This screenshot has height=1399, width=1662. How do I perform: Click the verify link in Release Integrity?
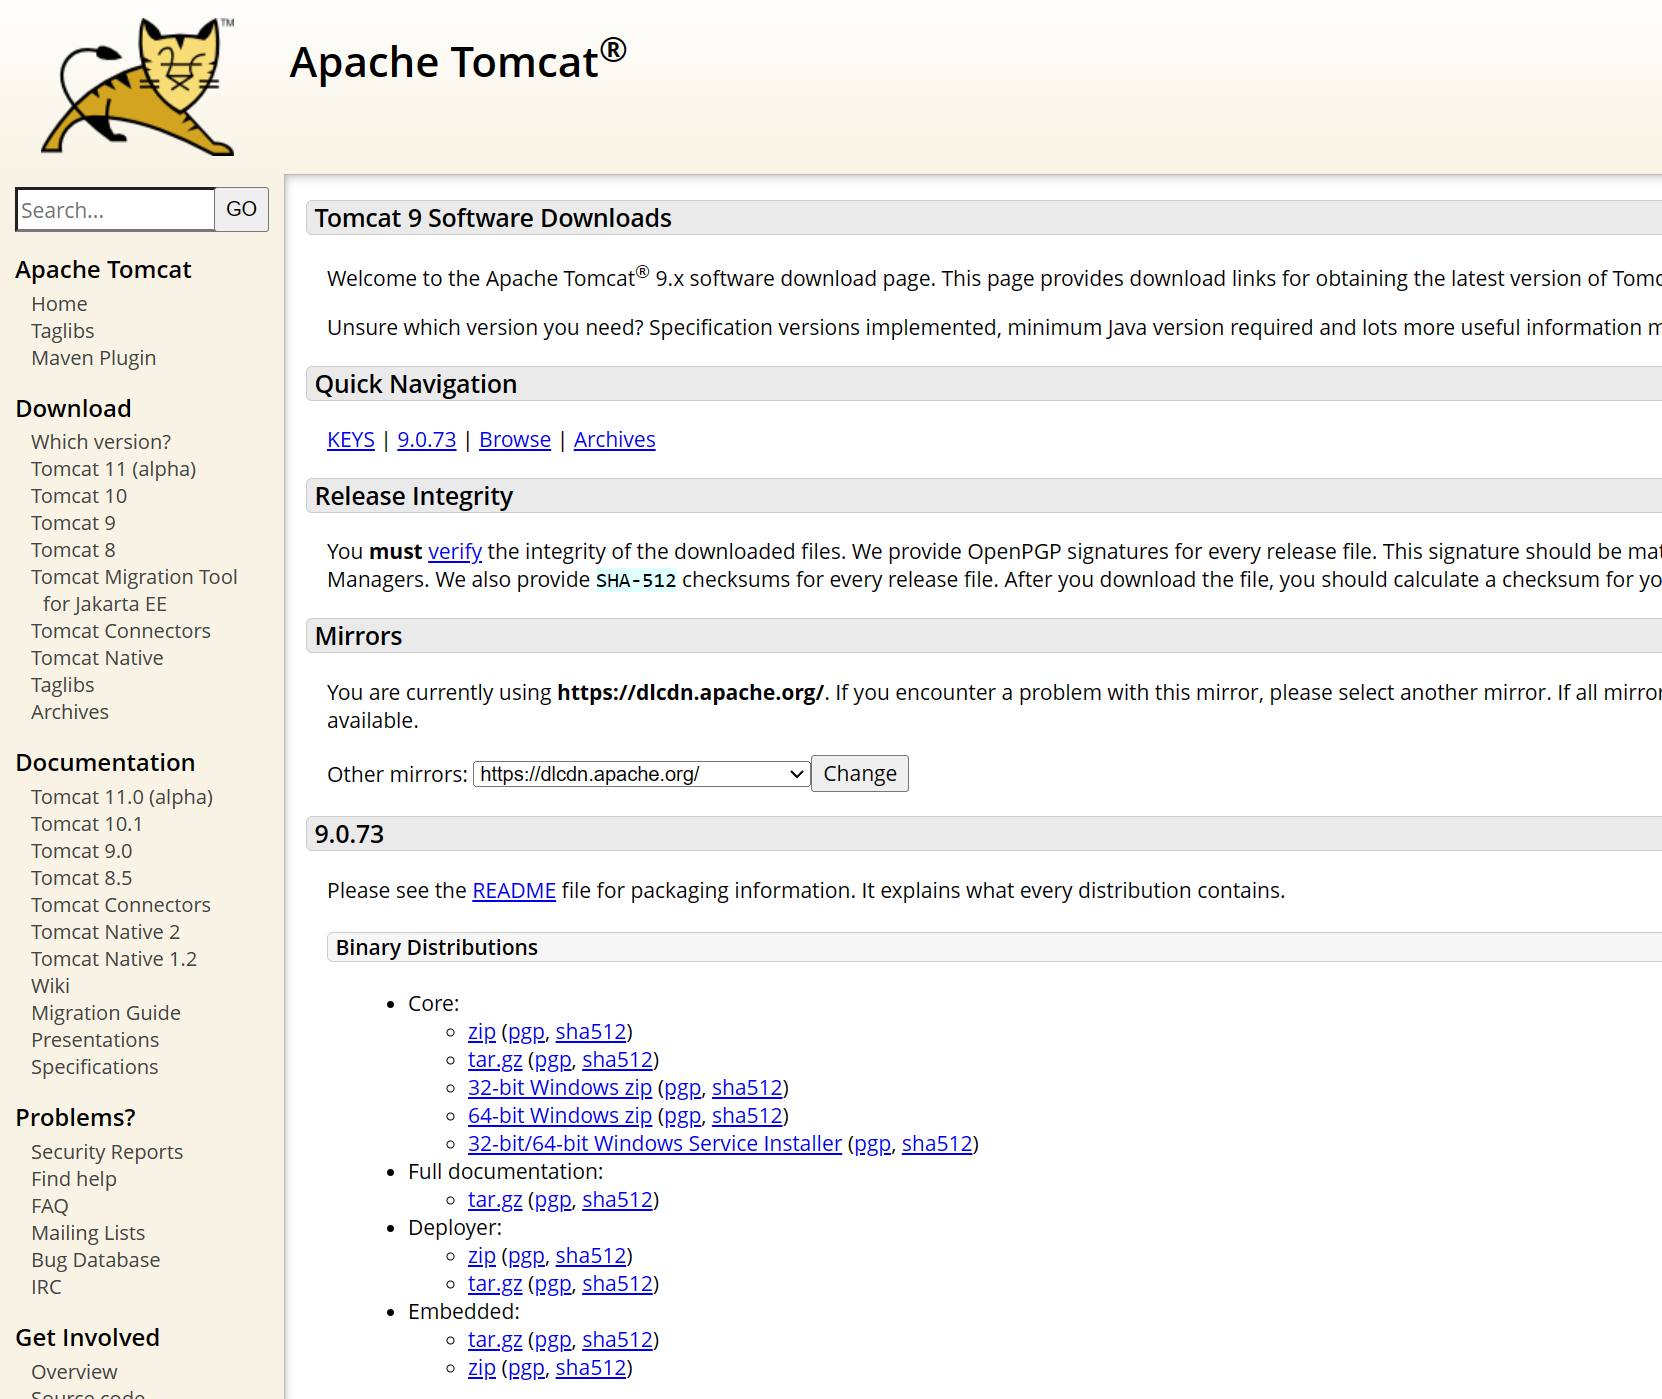click(x=455, y=552)
